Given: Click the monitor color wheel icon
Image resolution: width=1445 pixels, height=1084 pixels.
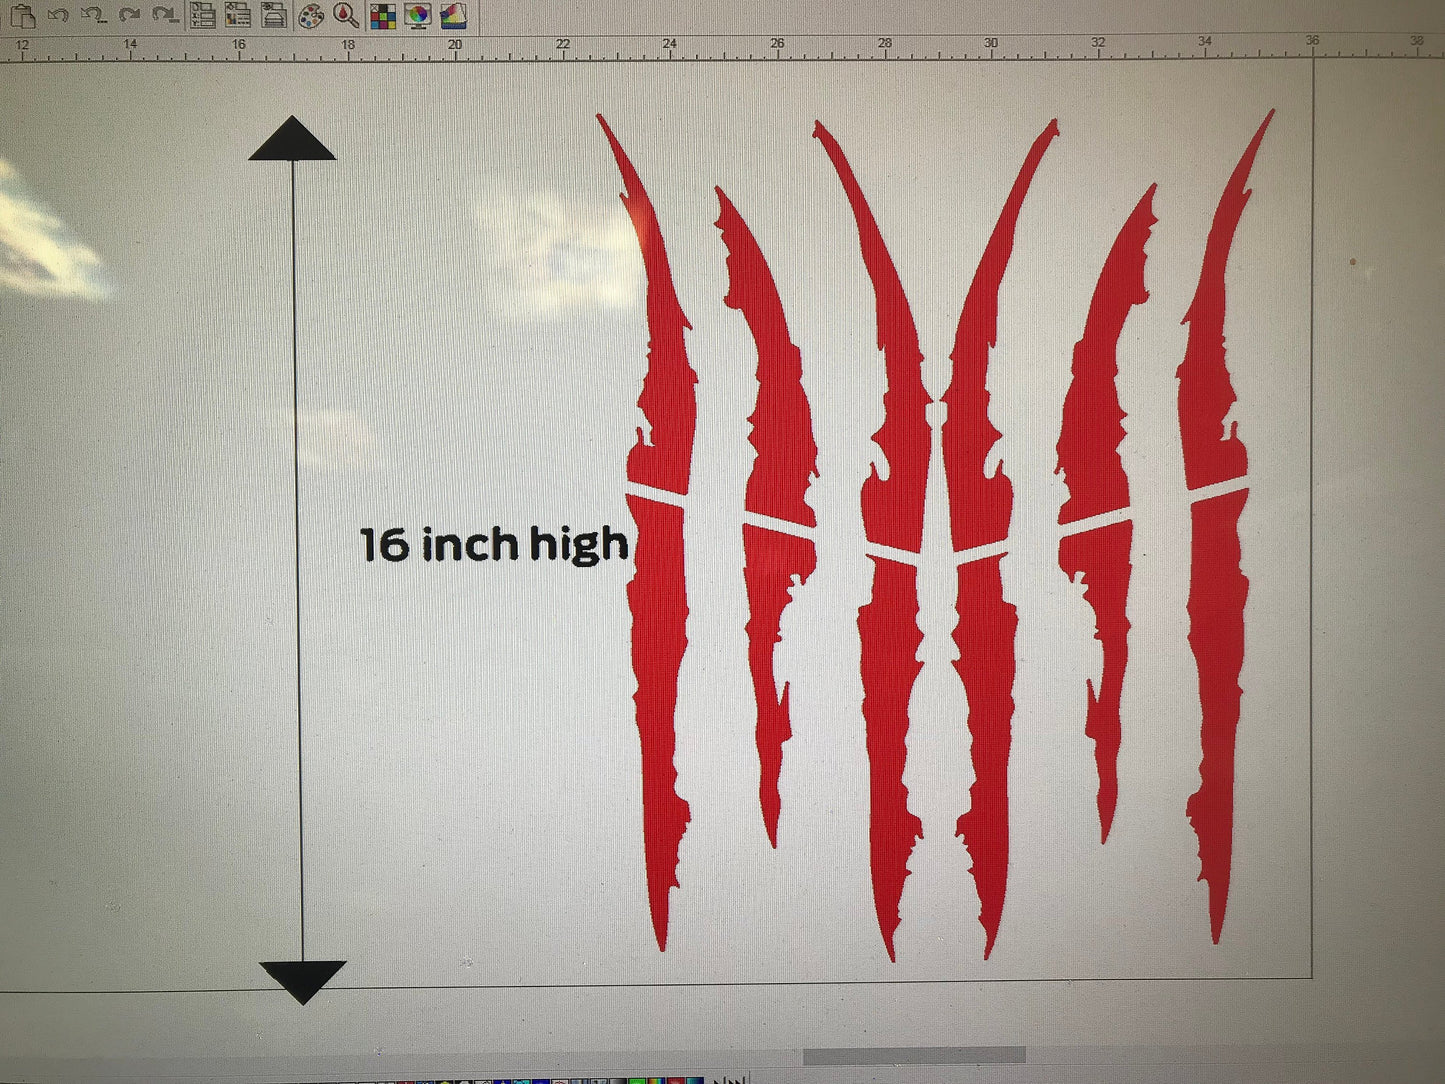Looking at the screenshot, I should (x=418, y=16).
